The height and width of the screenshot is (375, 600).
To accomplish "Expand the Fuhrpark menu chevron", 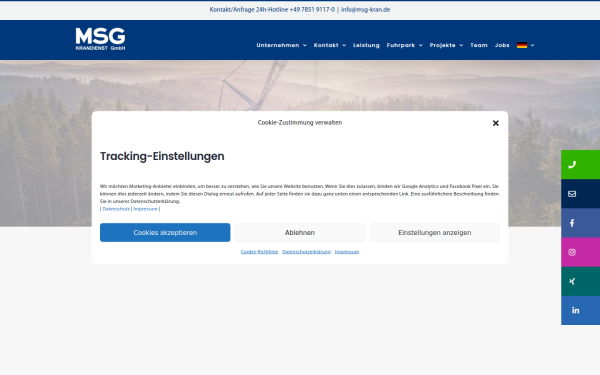I will point(421,45).
